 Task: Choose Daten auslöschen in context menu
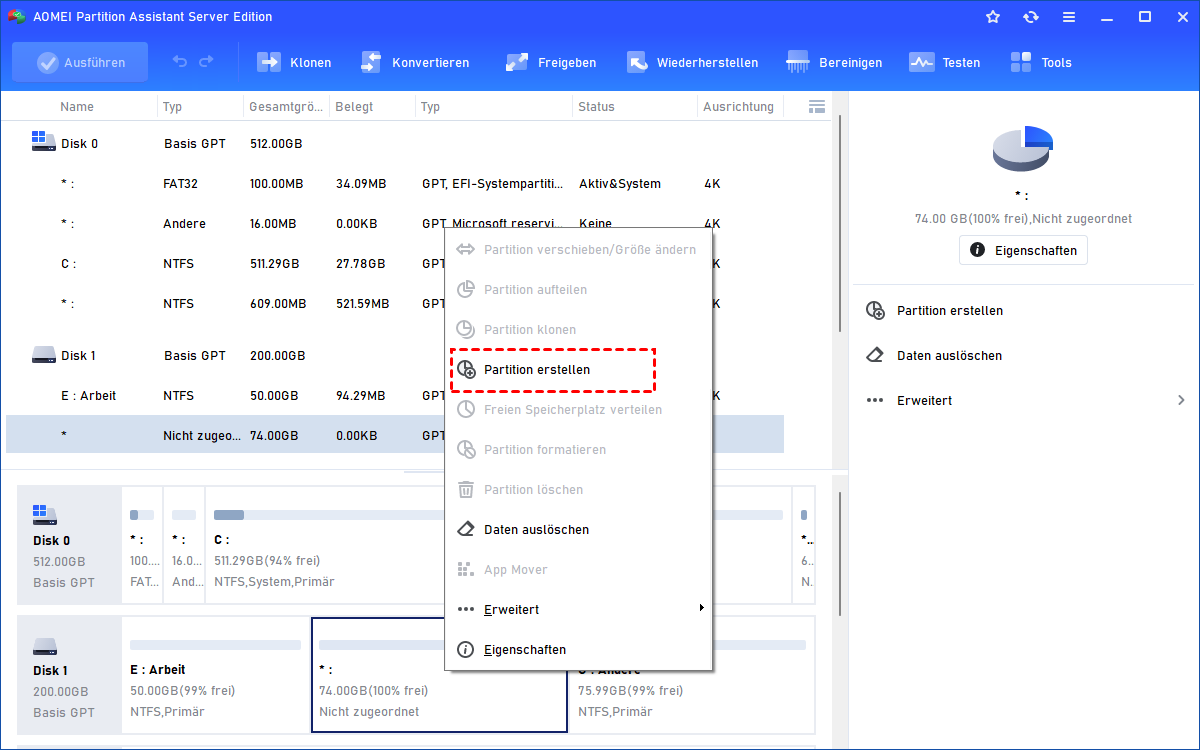tap(578, 529)
